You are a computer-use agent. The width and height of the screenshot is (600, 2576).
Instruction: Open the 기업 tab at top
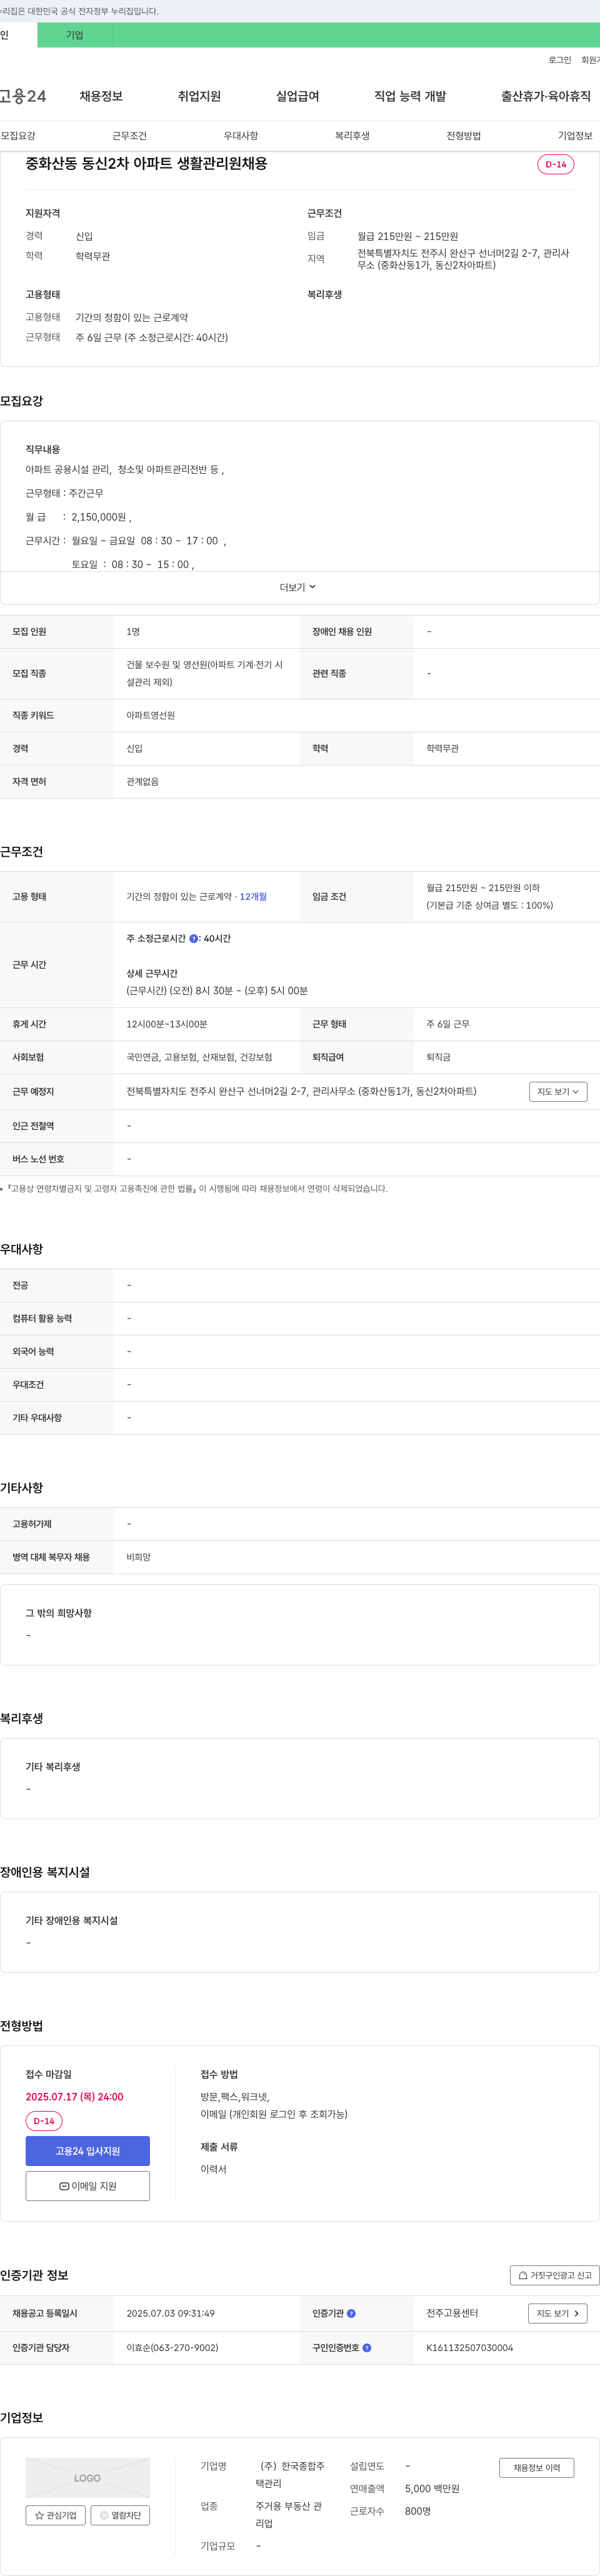75,35
